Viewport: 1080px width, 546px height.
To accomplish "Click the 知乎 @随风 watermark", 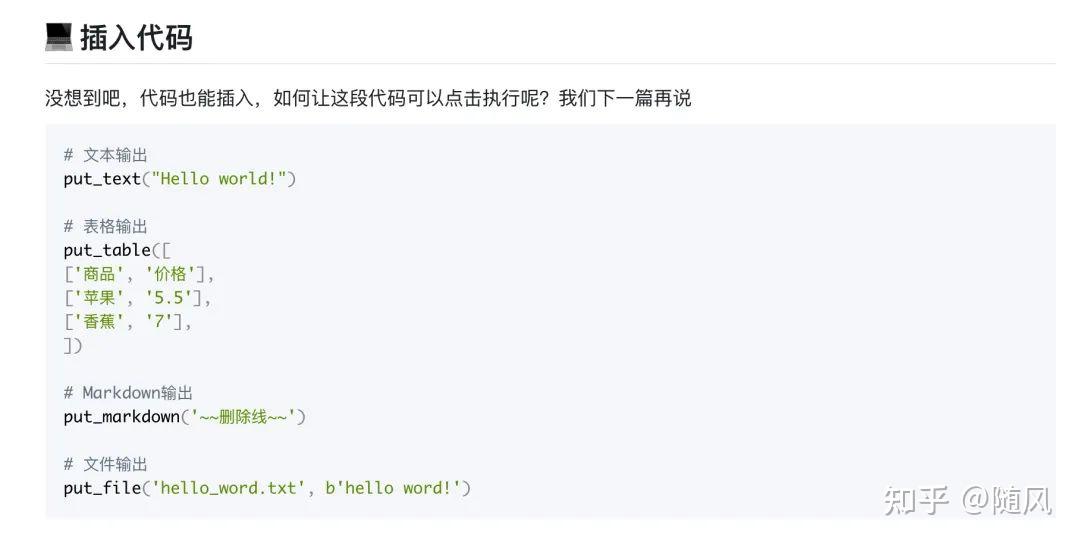I will (968, 500).
